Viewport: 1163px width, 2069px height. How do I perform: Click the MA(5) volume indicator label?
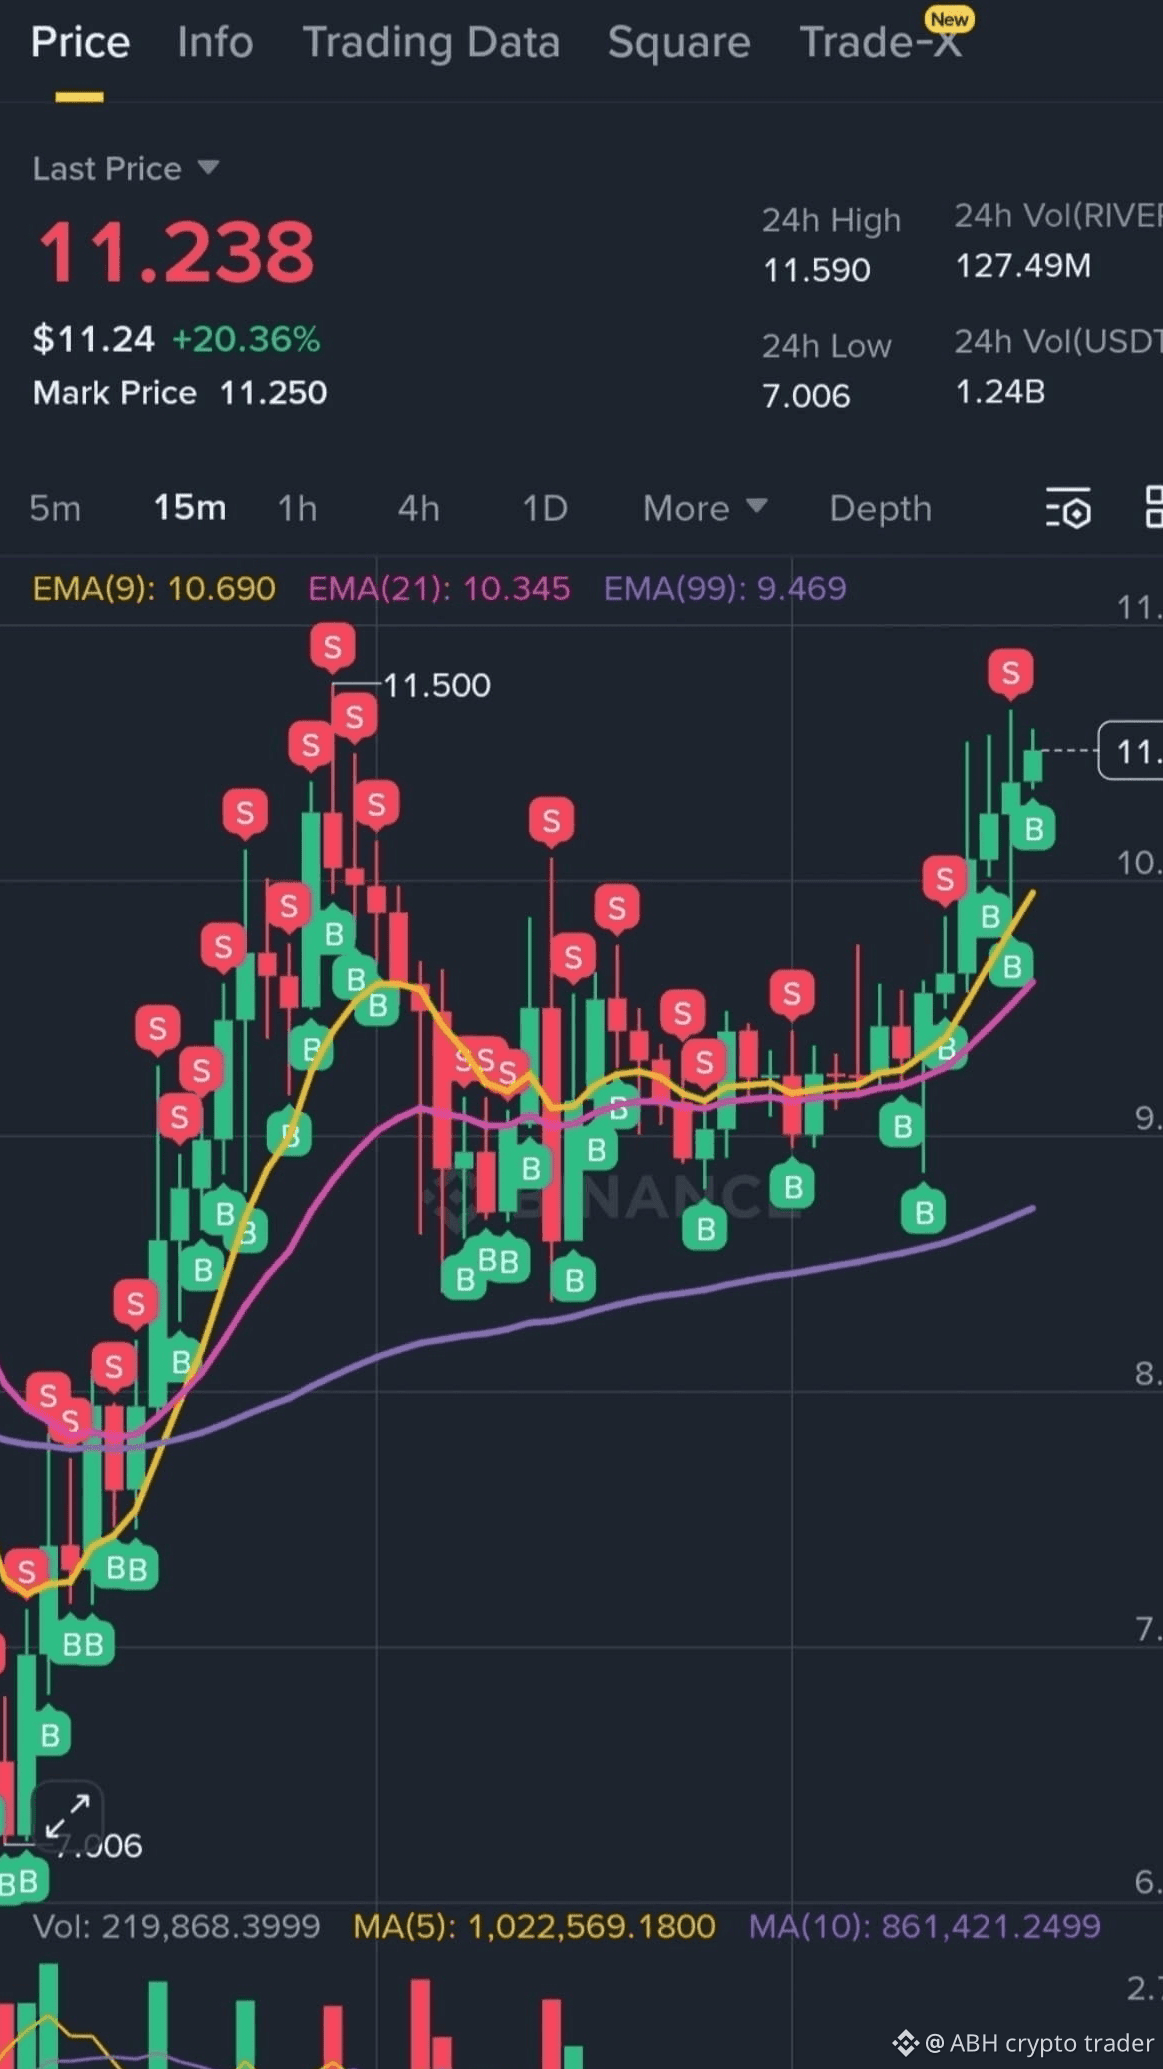534,1926
